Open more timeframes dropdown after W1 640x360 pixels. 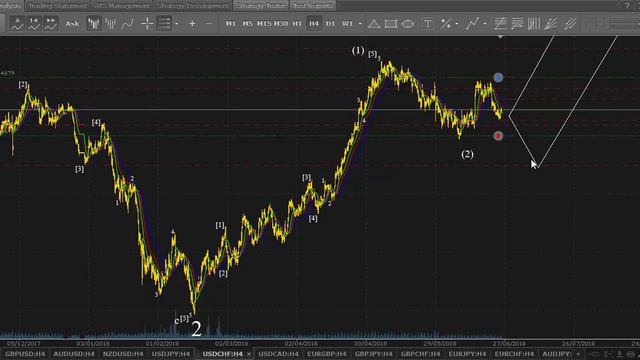click(x=360, y=24)
